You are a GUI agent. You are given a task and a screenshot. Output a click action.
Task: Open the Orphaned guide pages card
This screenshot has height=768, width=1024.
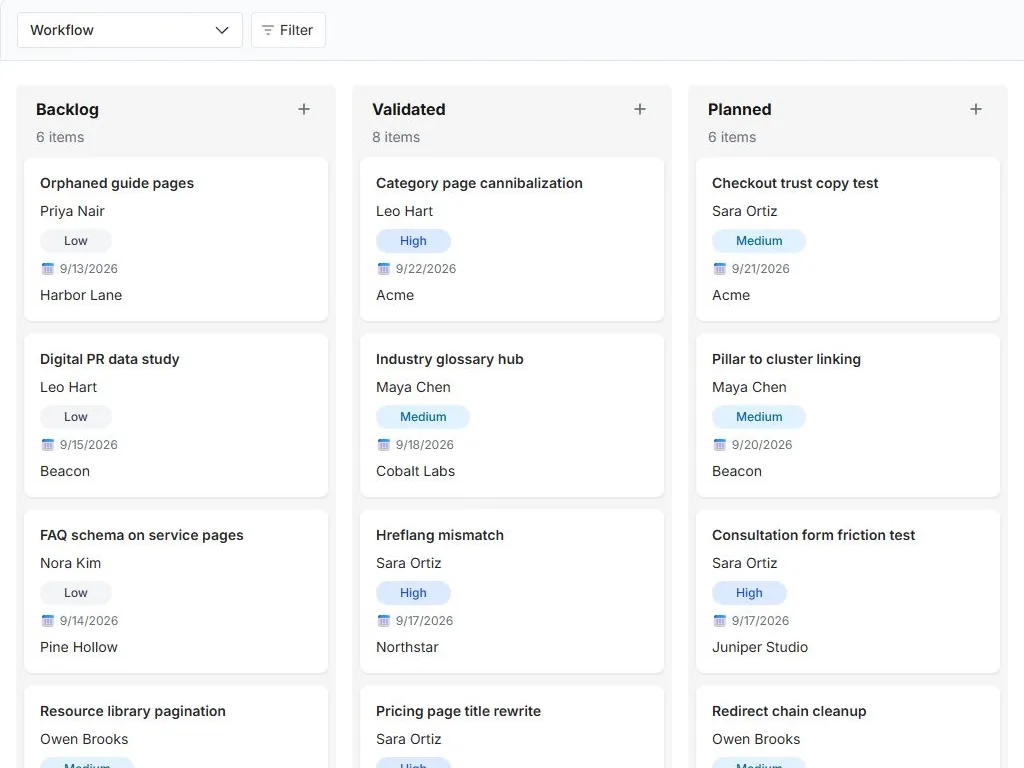176,239
